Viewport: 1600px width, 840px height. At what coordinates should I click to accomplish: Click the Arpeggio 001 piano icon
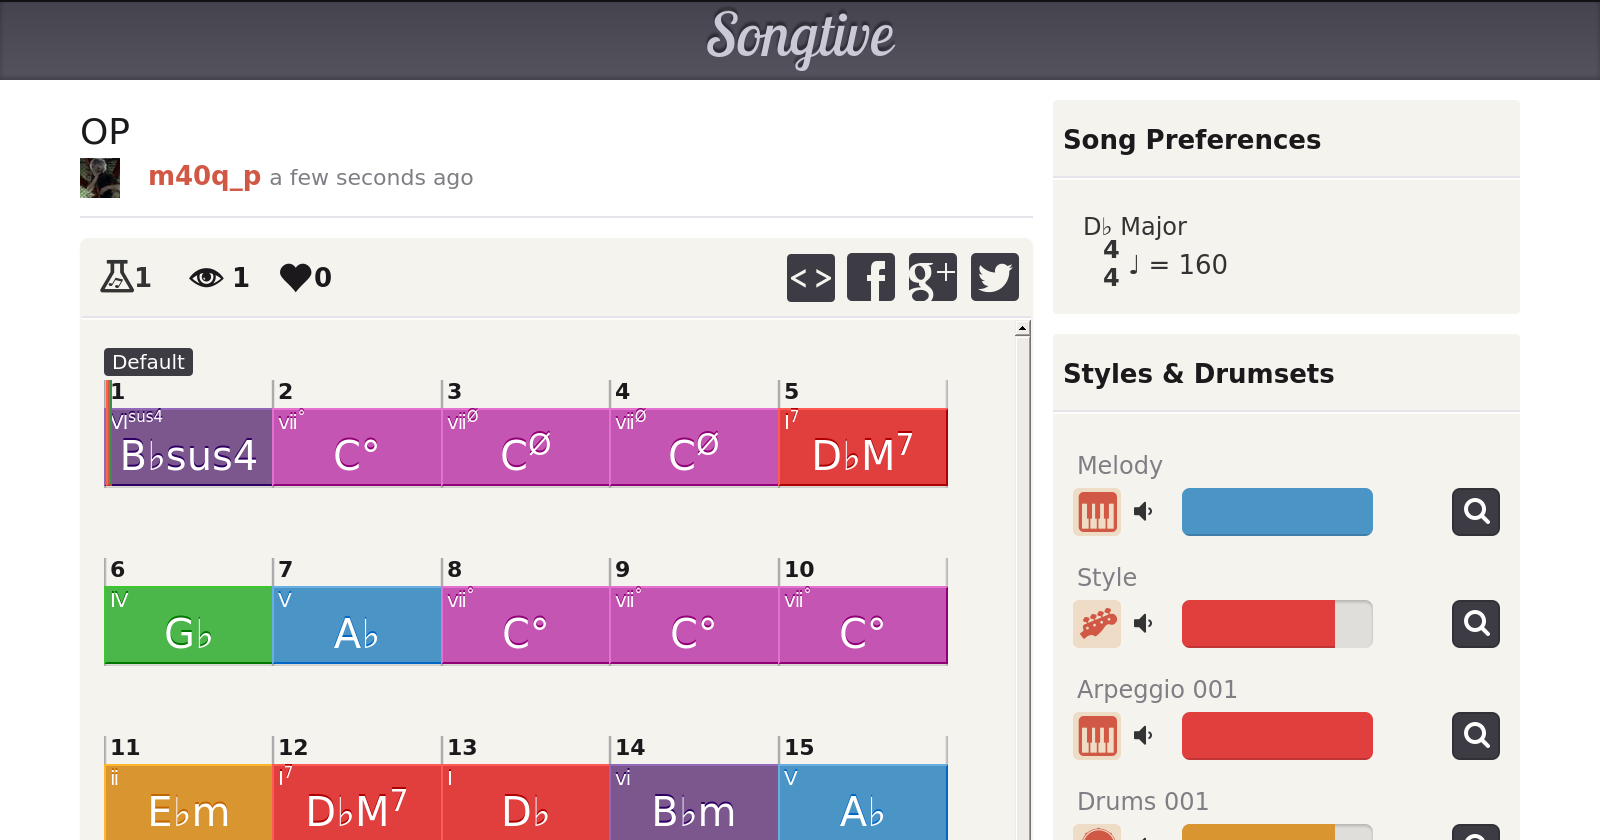click(x=1097, y=736)
